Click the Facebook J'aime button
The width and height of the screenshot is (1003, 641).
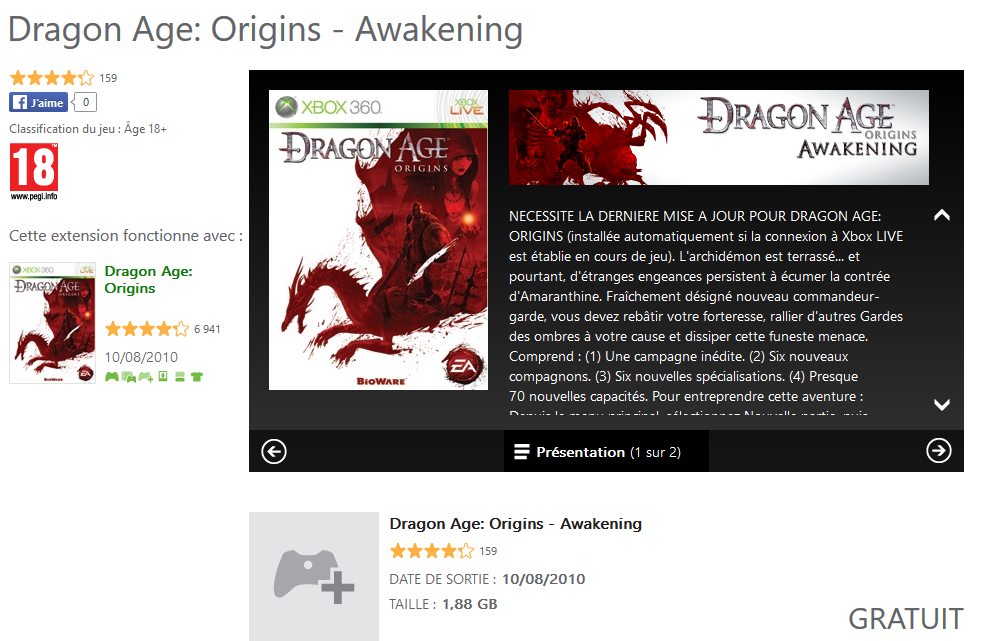click(38, 102)
